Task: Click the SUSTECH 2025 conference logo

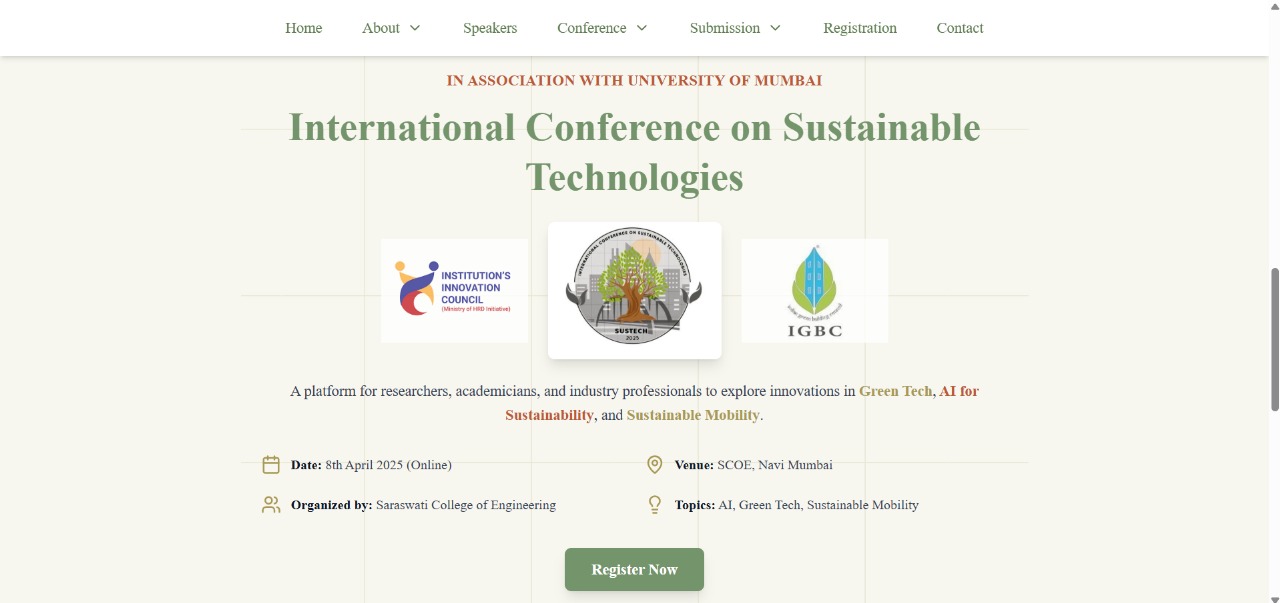Action: 634,290
